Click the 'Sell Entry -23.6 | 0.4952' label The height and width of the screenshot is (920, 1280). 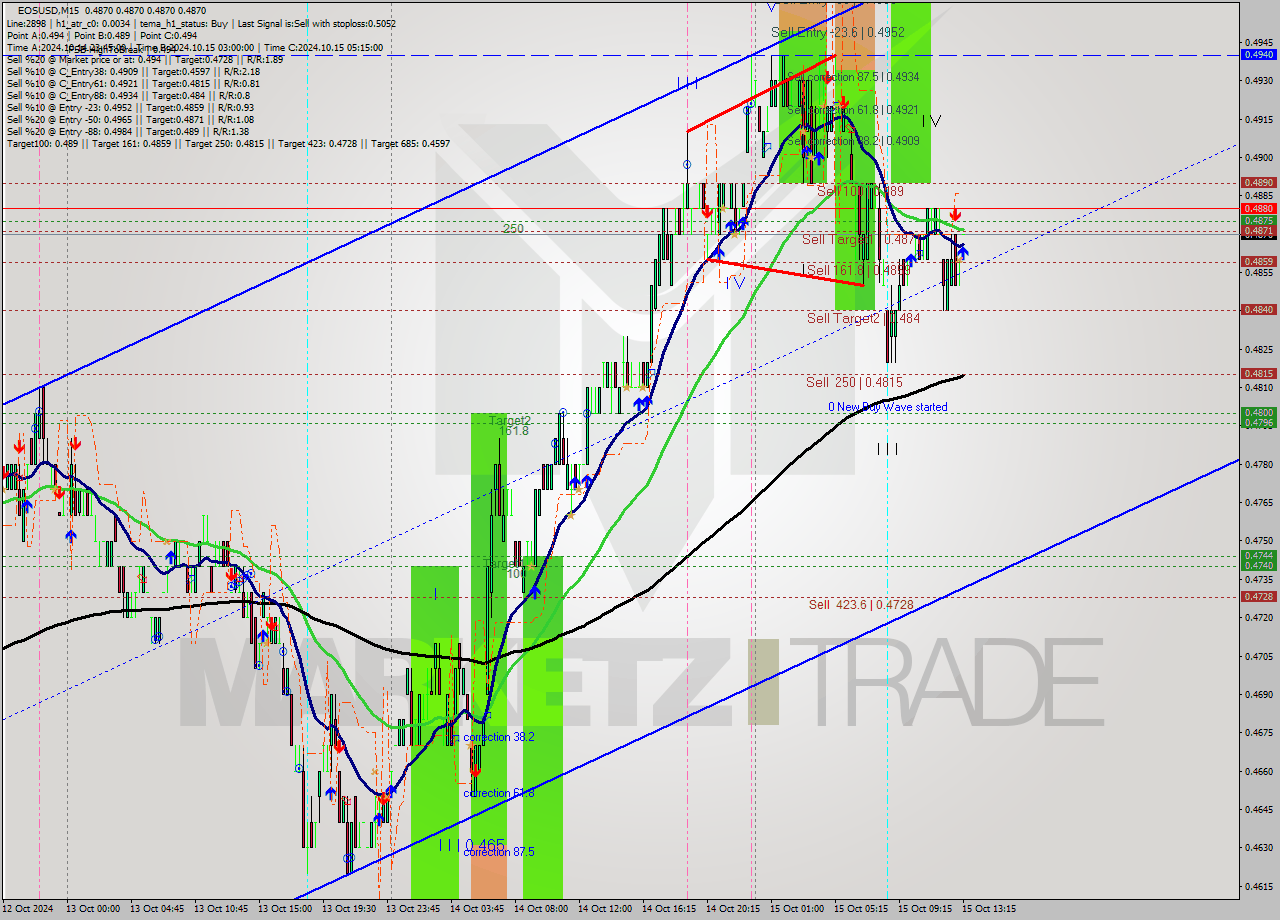(x=838, y=32)
